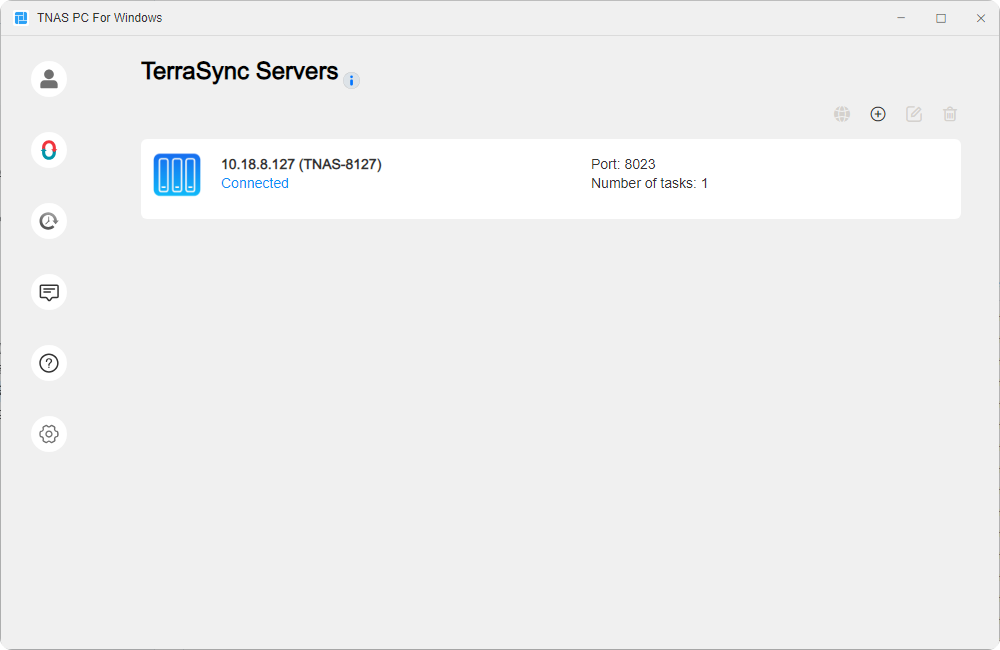Delete the server using the trash icon
The width and height of the screenshot is (1000, 650).
pos(950,114)
